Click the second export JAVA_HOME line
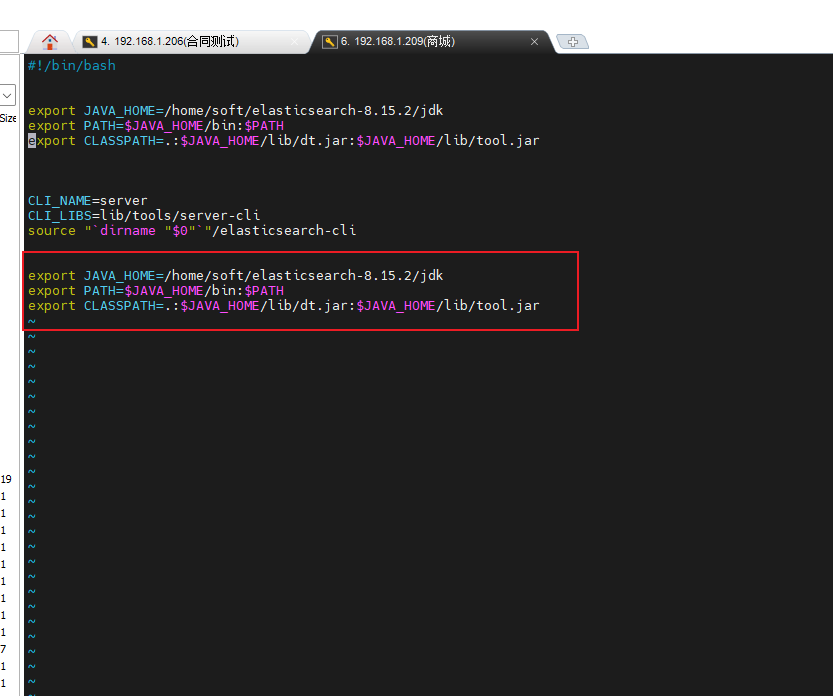The width and height of the screenshot is (833, 696). pos(235,275)
